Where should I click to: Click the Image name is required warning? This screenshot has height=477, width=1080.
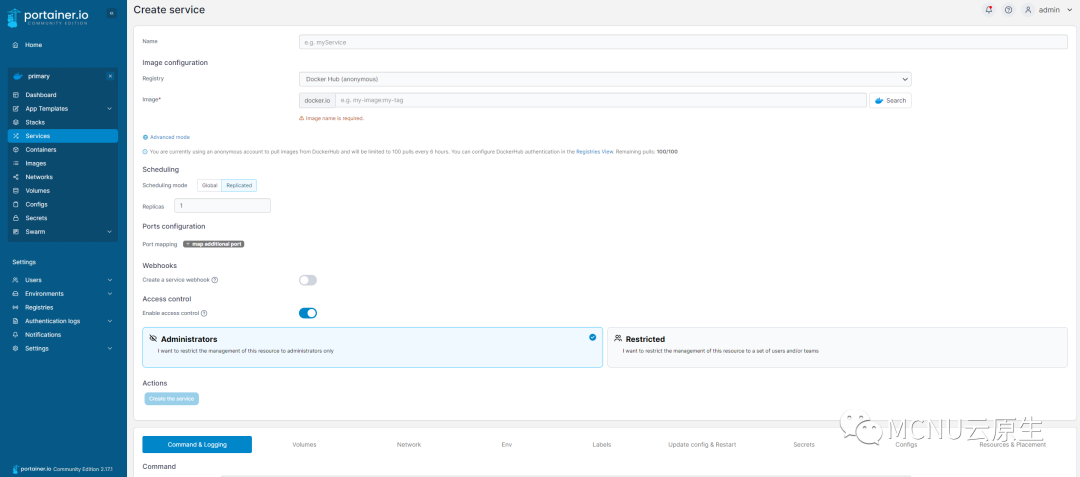tap(331, 118)
